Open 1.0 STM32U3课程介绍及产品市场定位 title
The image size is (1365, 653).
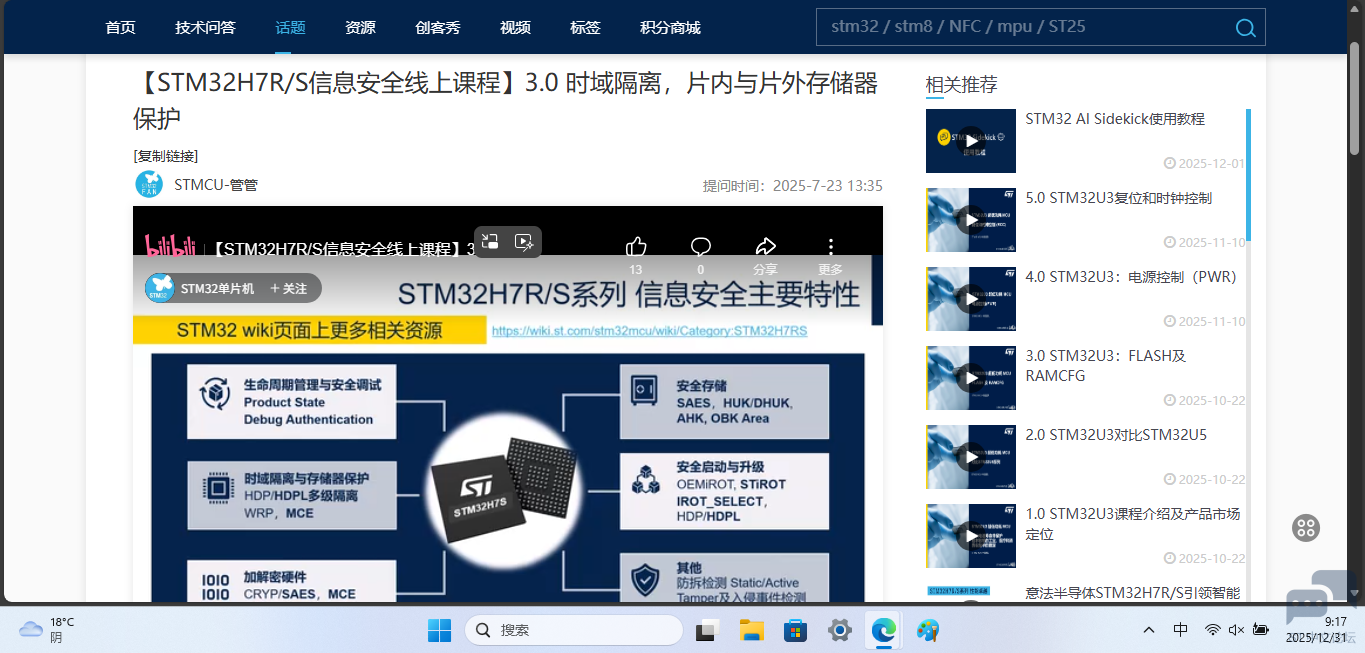coord(1133,524)
